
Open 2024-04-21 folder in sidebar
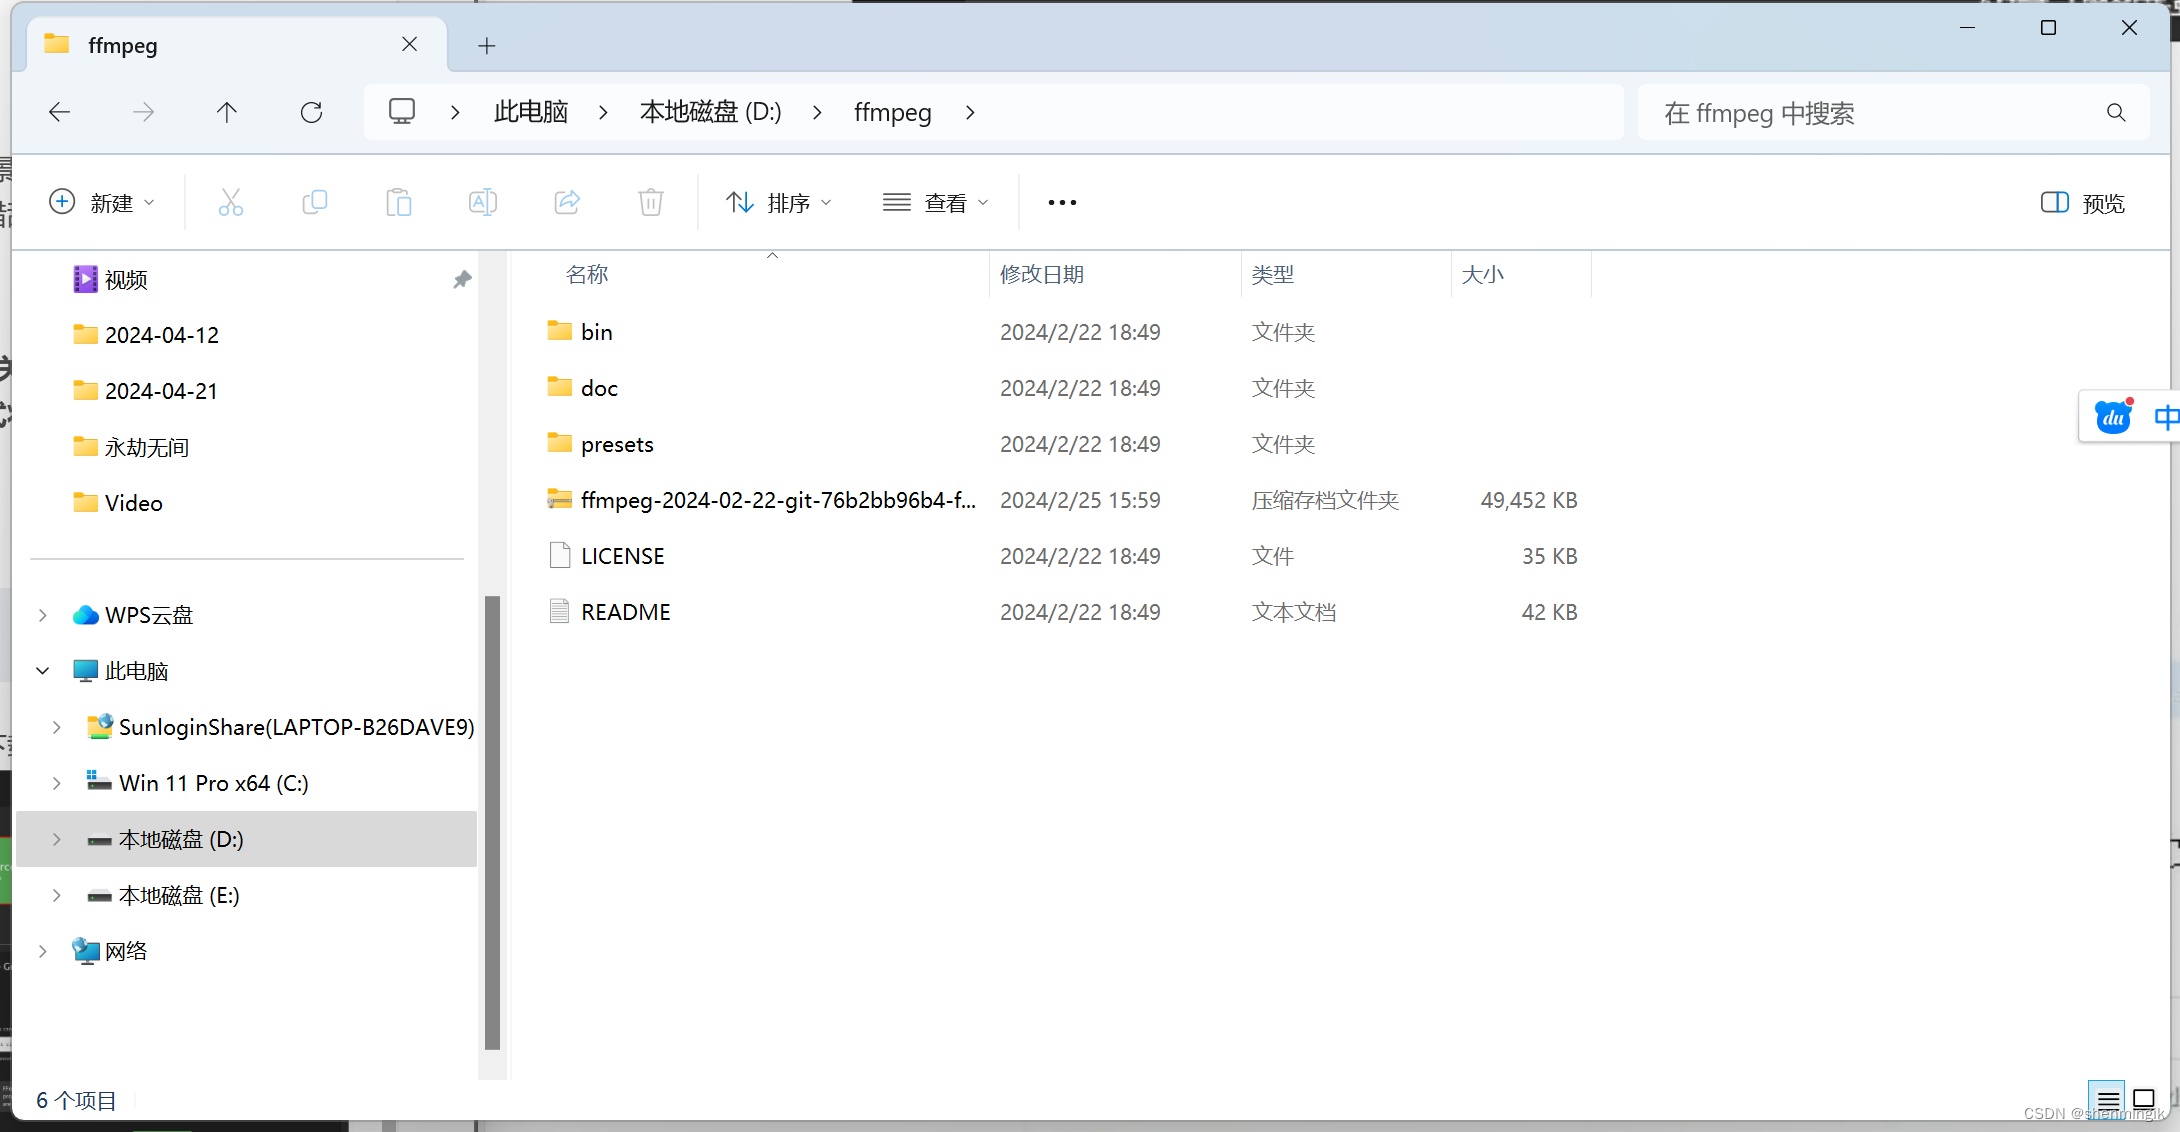[162, 391]
